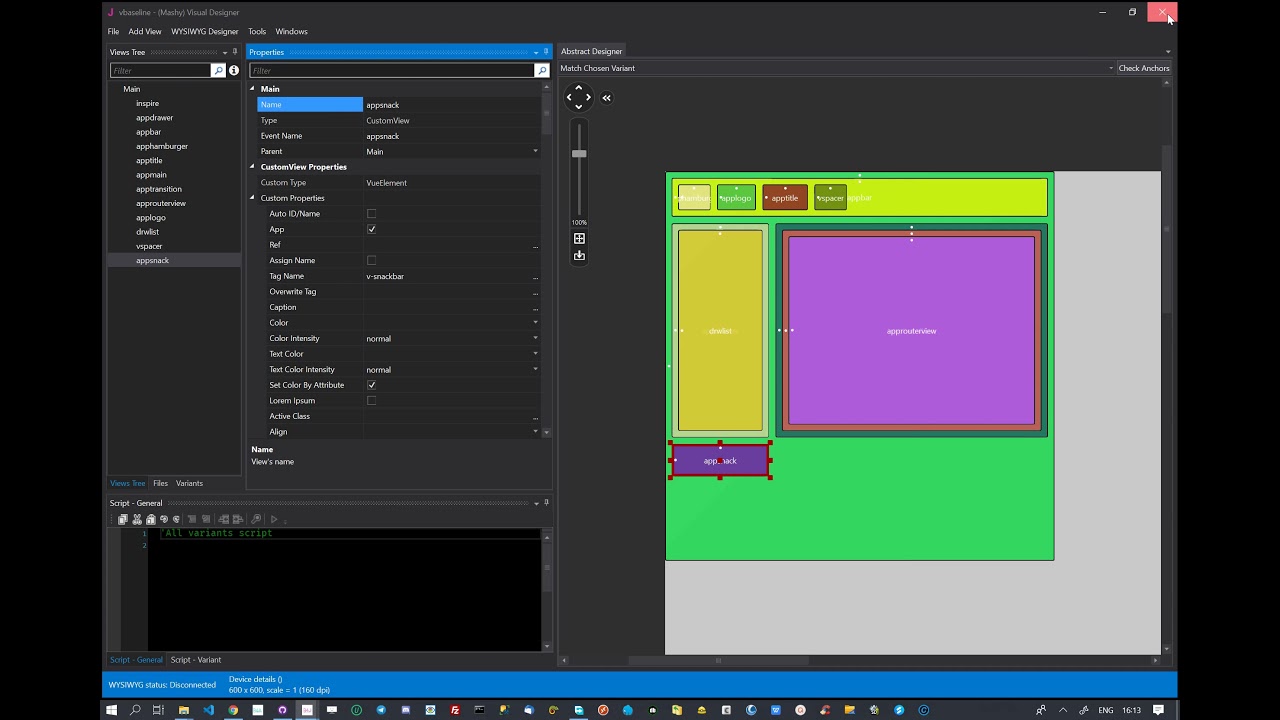Uncheck Set Color By Attribute
Viewport: 1280px width, 720px height.
(x=371, y=385)
